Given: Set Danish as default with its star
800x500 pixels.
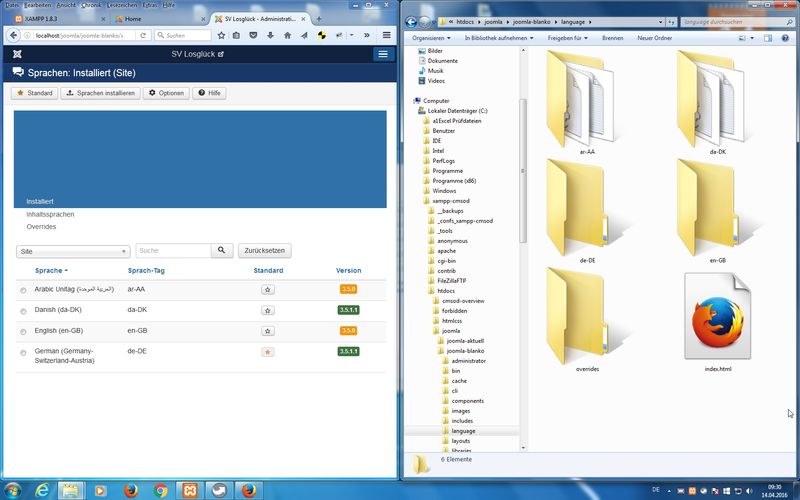Looking at the screenshot, I should click(x=268, y=310).
